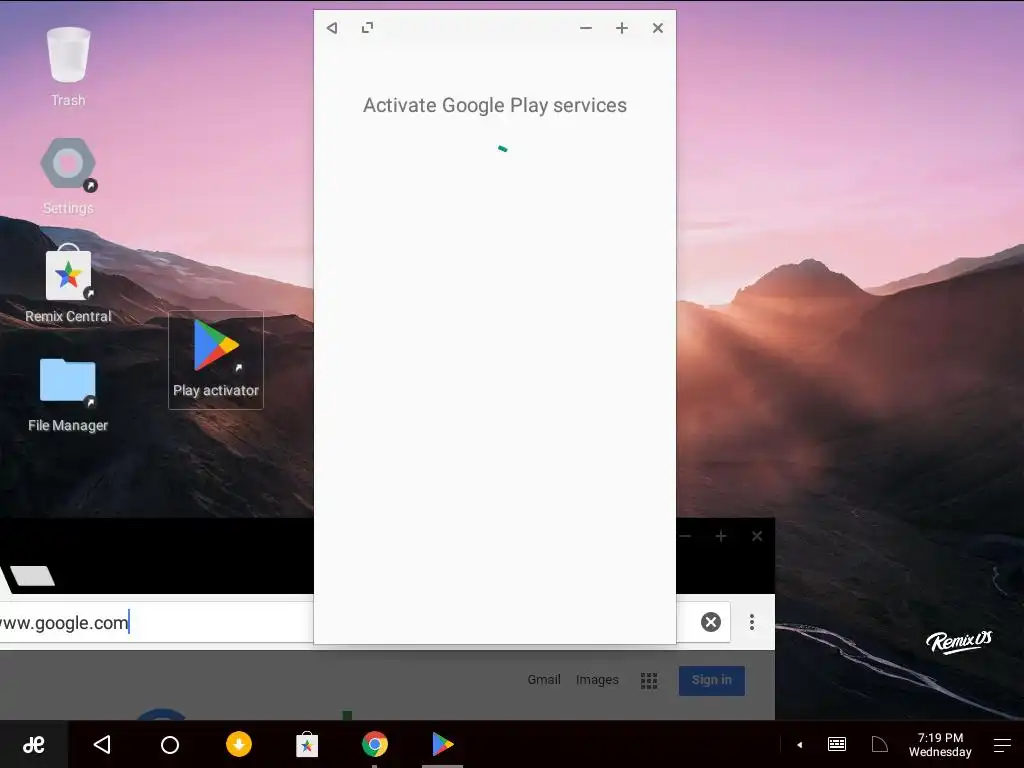Viewport: 1024px width, 768px height.
Task: Open Chrome's three-dot overflow menu
Action: pyautogui.click(x=752, y=622)
